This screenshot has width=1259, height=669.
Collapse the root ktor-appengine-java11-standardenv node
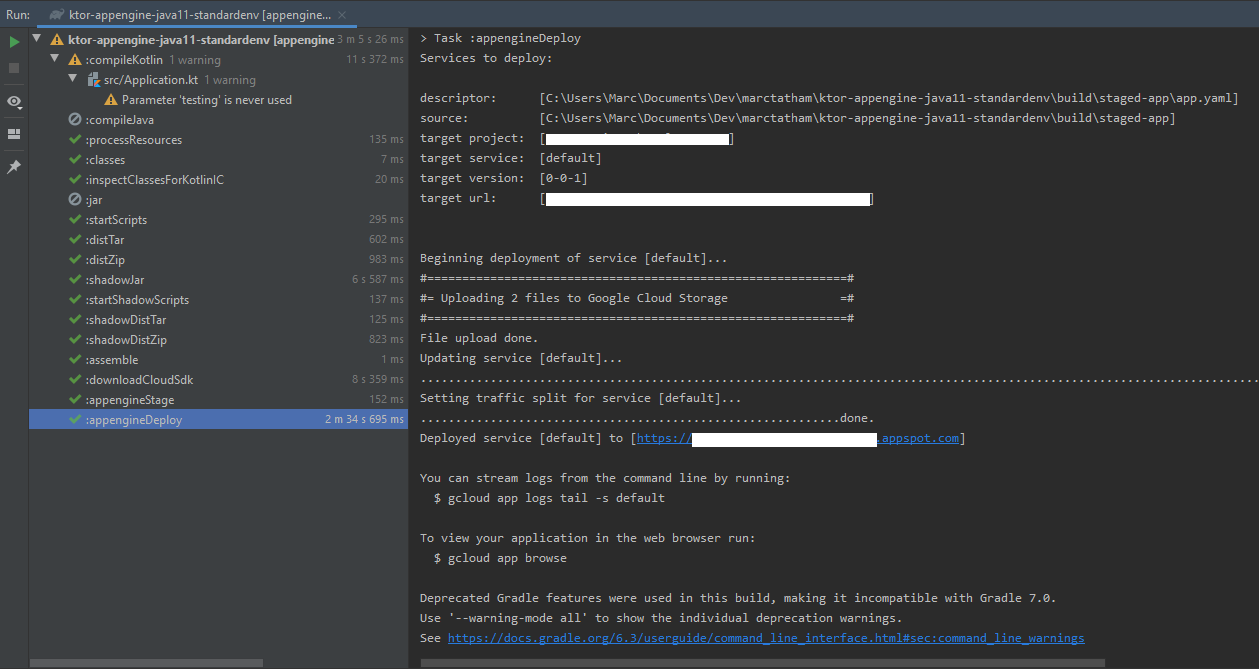tap(37, 40)
